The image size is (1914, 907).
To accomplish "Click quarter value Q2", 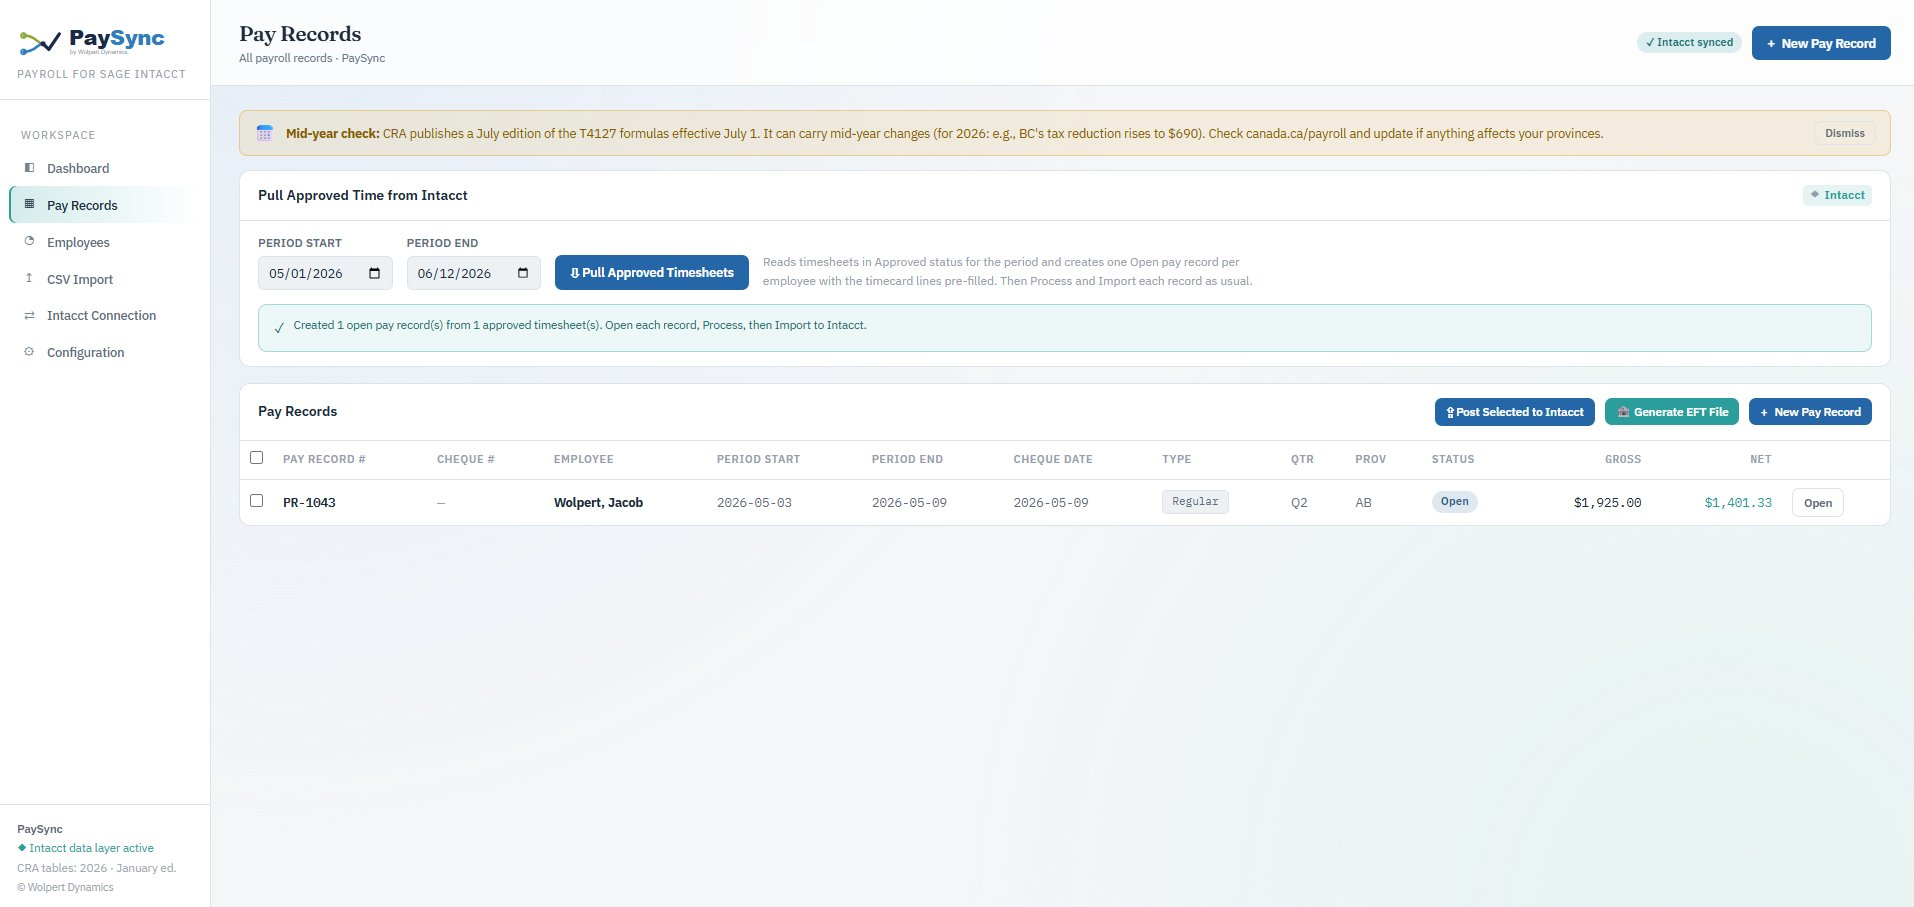I will pos(1299,503).
